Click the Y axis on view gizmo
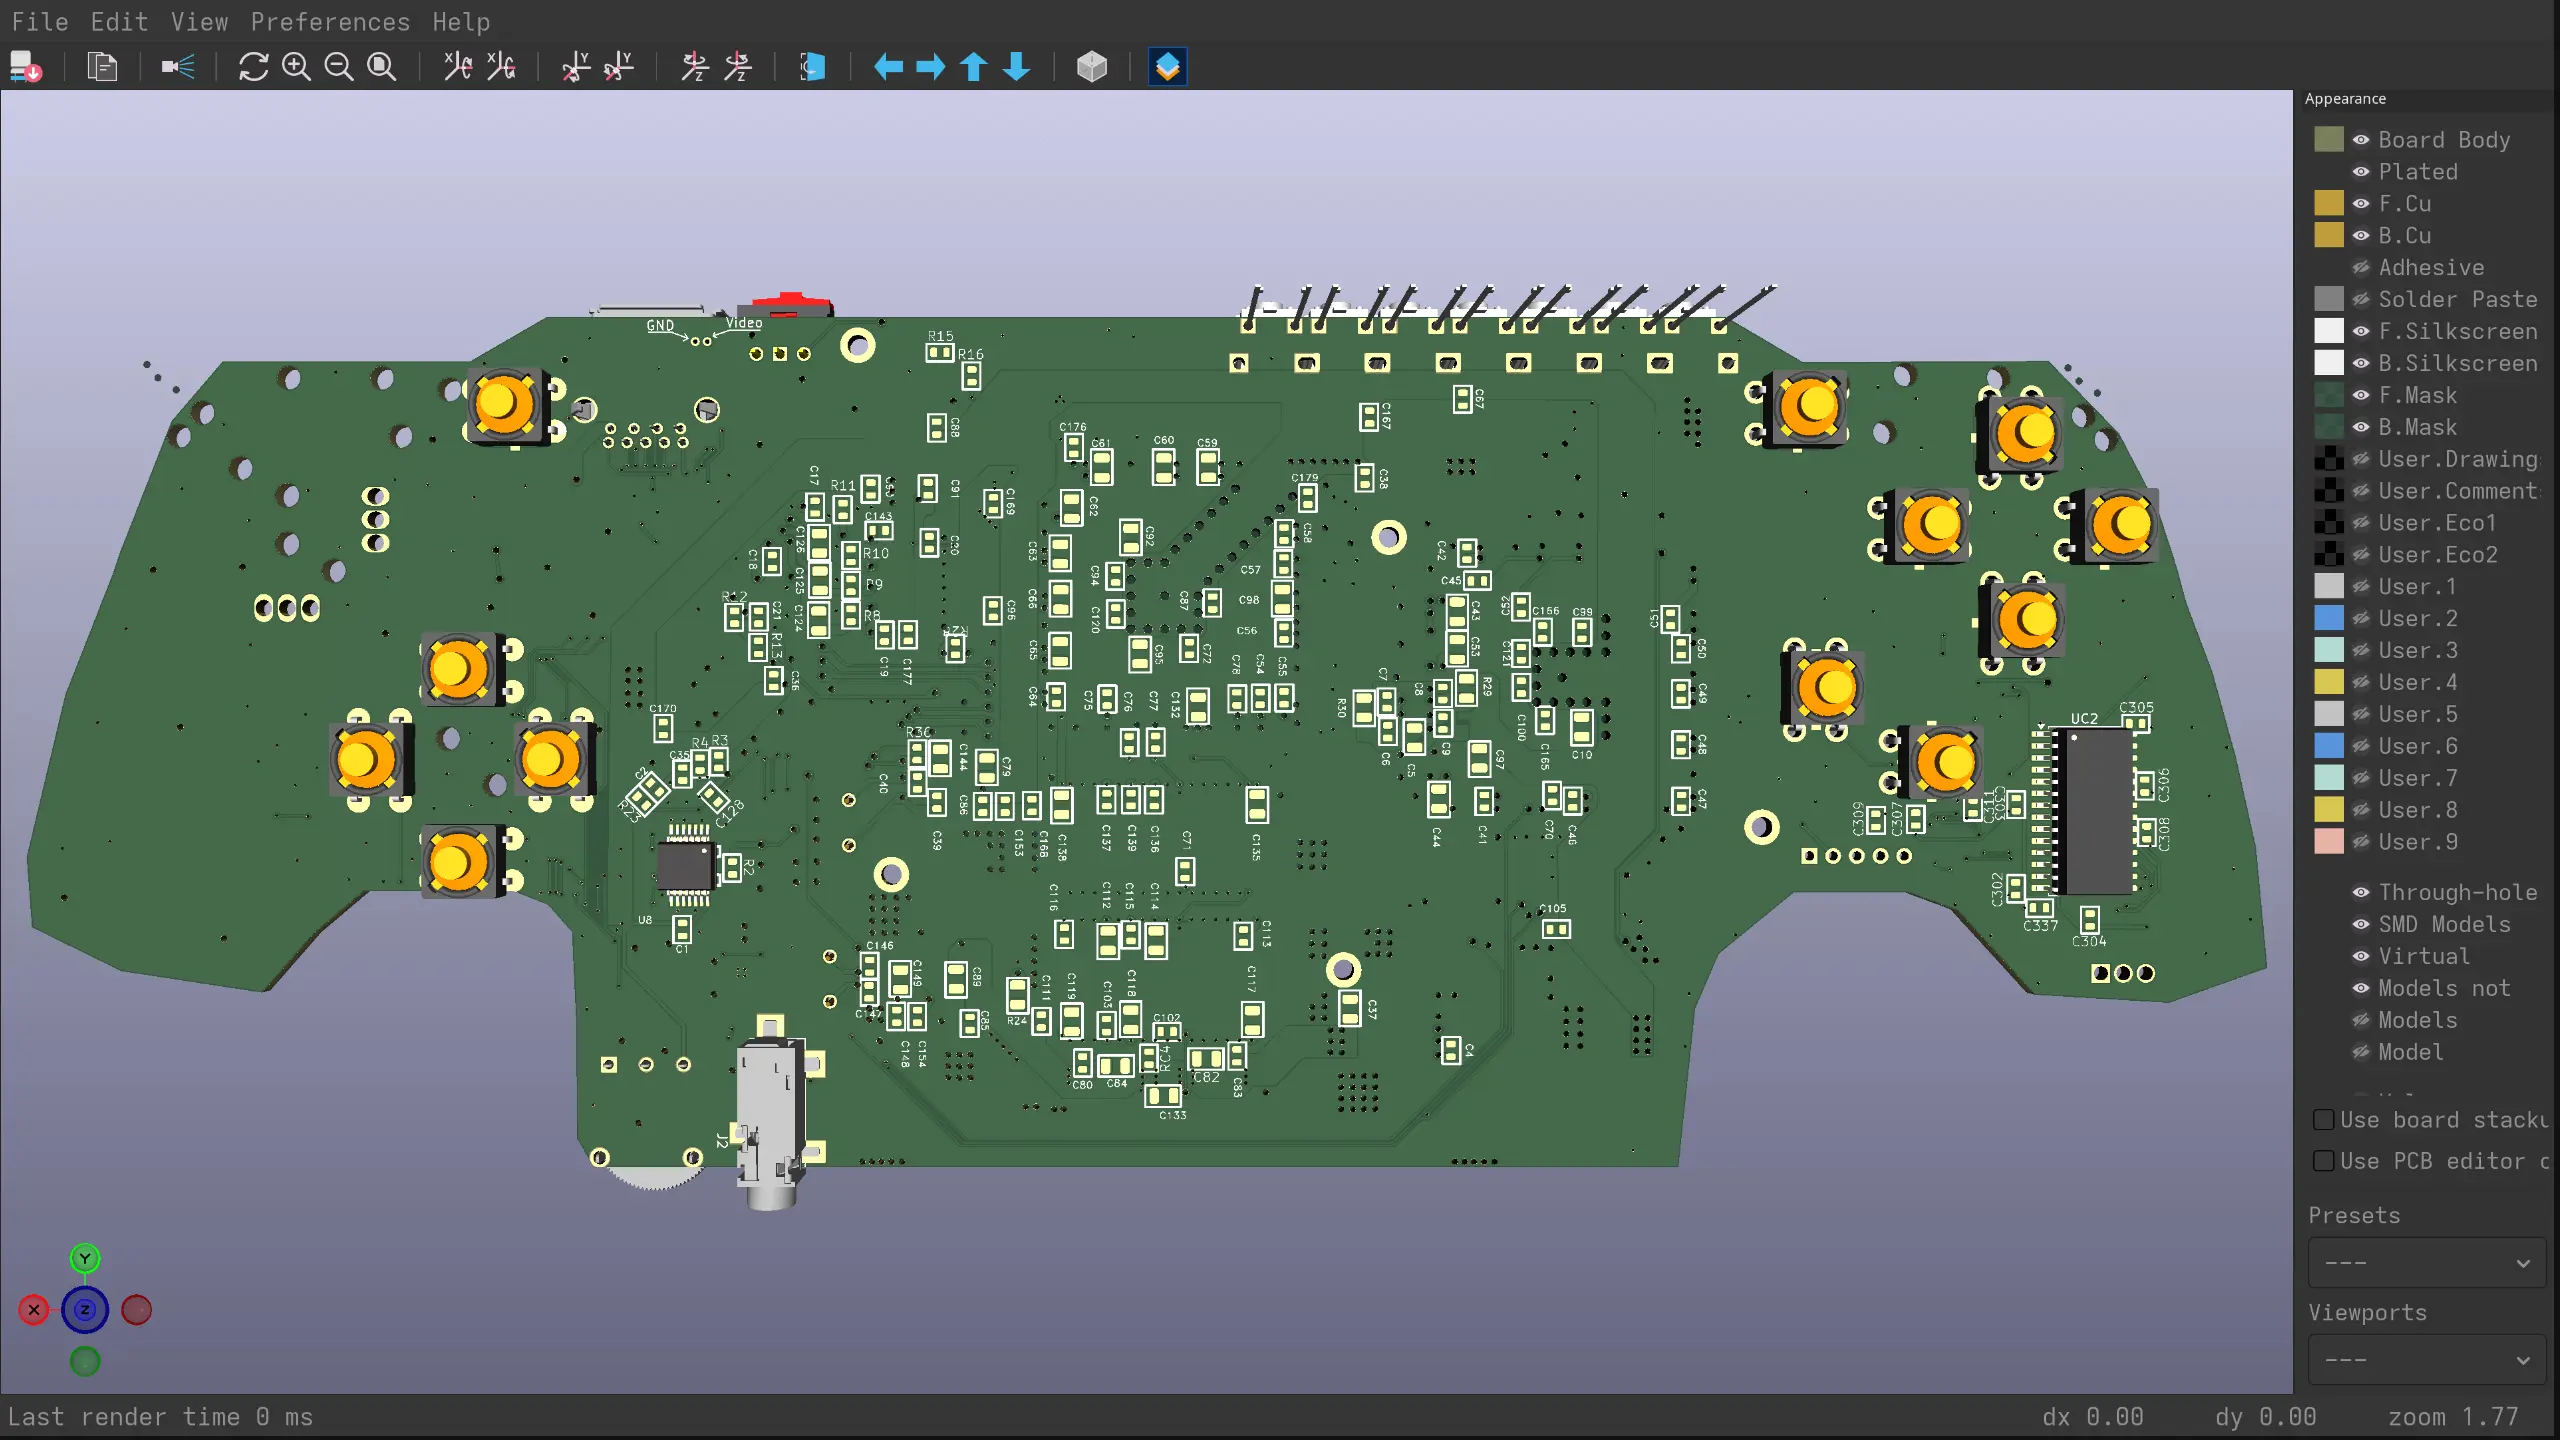 pos(85,1258)
